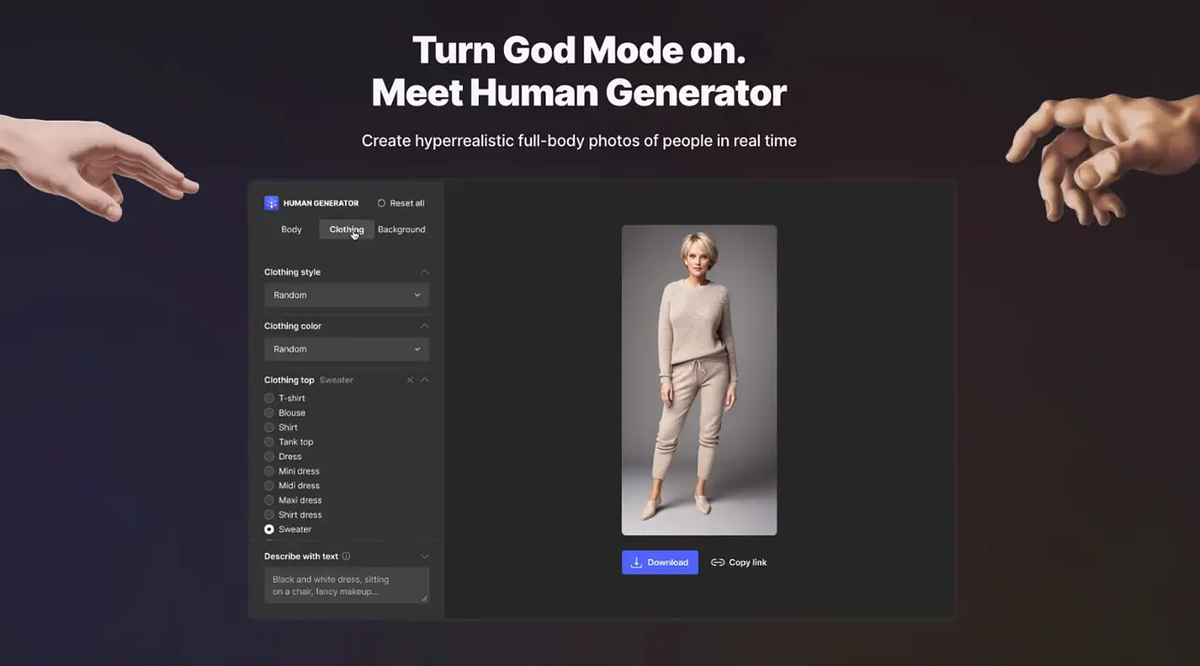Click the Download button
The width and height of the screenshot is (1200, 666).
pyautogui.click(x=660, y=562)
